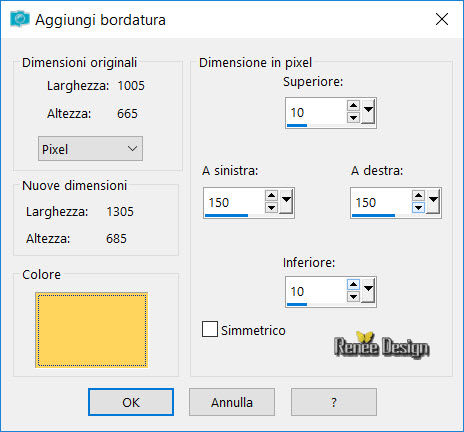Open A sinistra slider popup arrow
464x432 pixels.
[x=286, y=201]
